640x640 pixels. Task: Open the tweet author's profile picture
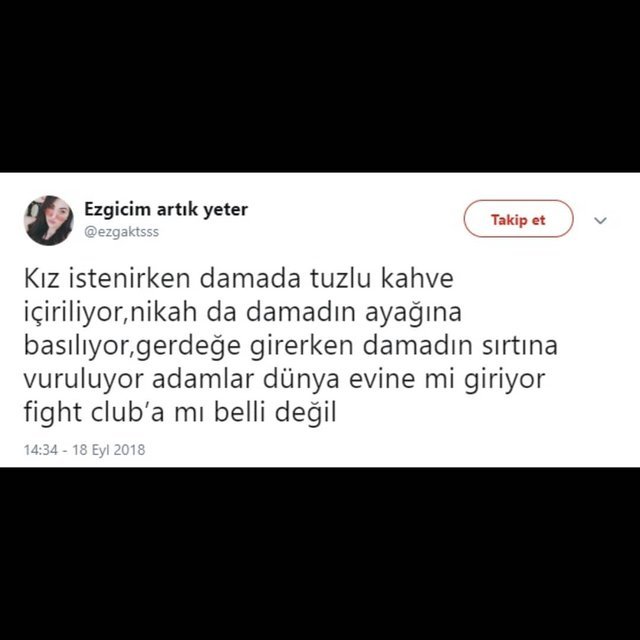coord(49,220)
